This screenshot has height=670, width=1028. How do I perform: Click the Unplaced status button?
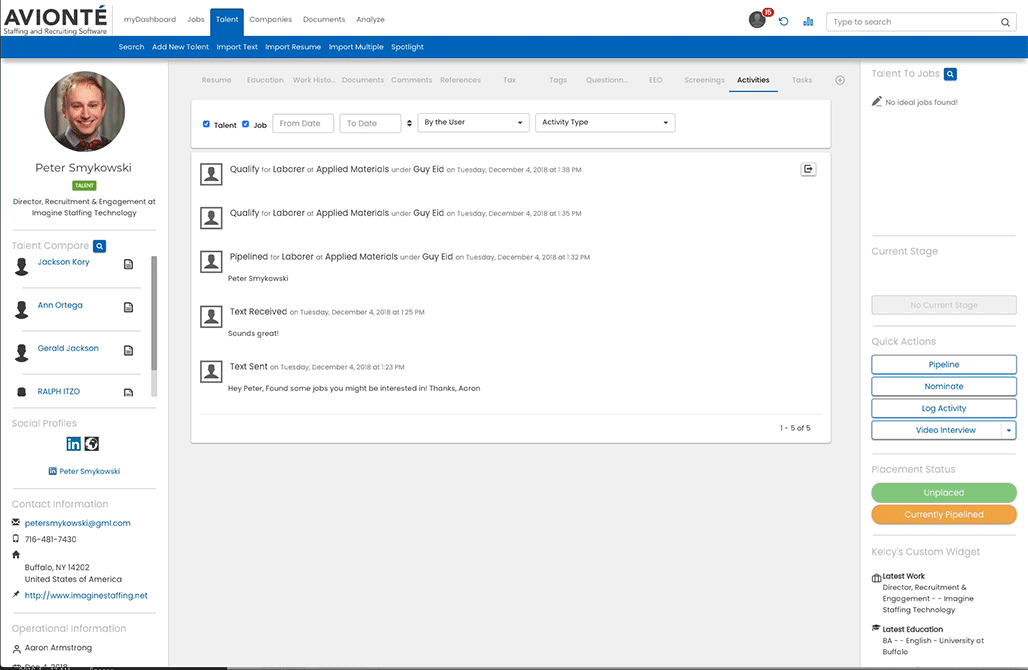click(944, 492)
